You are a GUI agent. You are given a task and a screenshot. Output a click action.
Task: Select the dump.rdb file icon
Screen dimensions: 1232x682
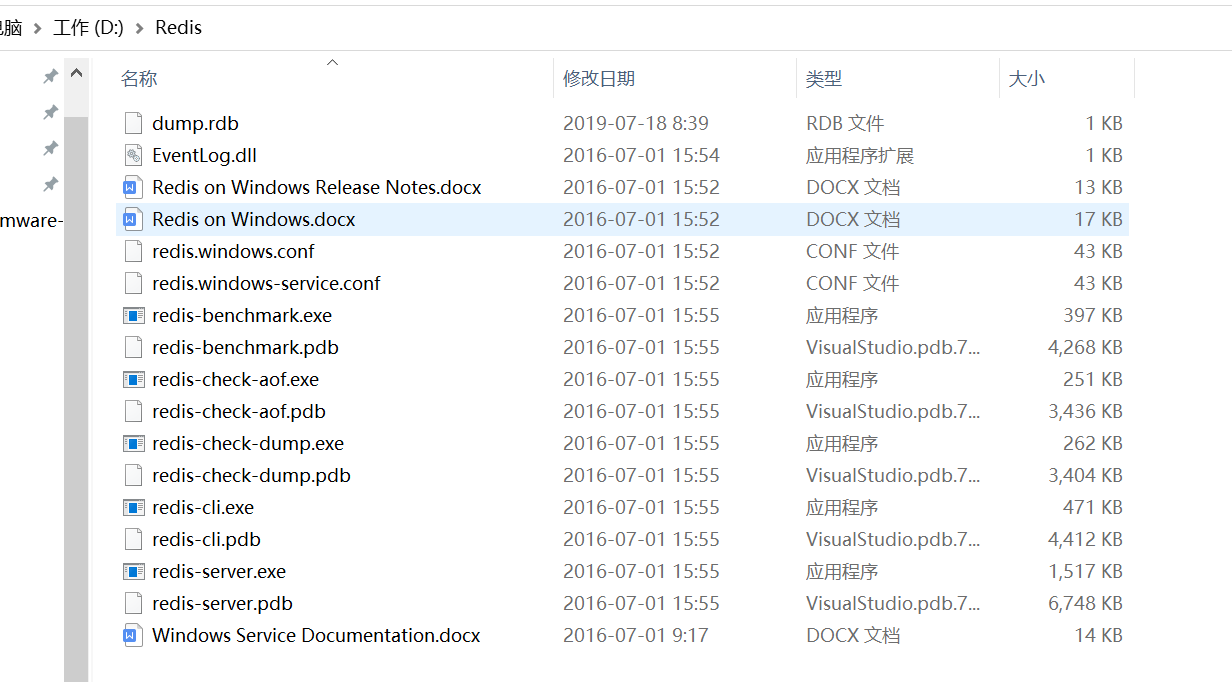click(x=133, y=123)
